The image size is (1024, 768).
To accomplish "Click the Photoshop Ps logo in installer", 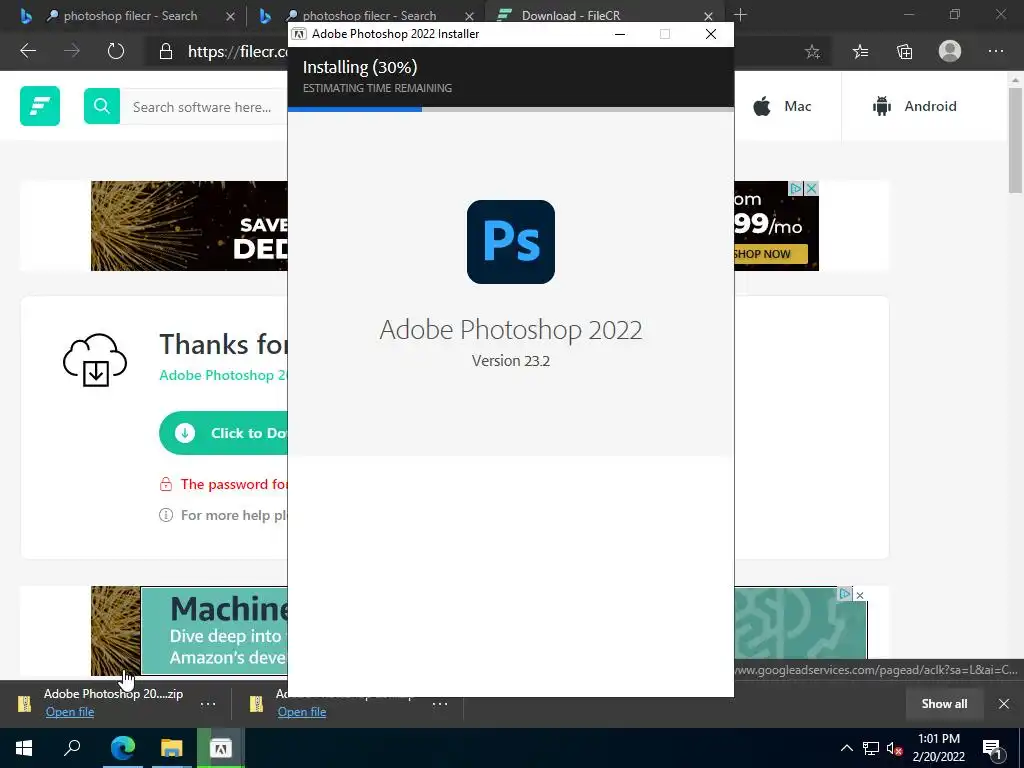I will pyautogui.click(x=511, y=242).
